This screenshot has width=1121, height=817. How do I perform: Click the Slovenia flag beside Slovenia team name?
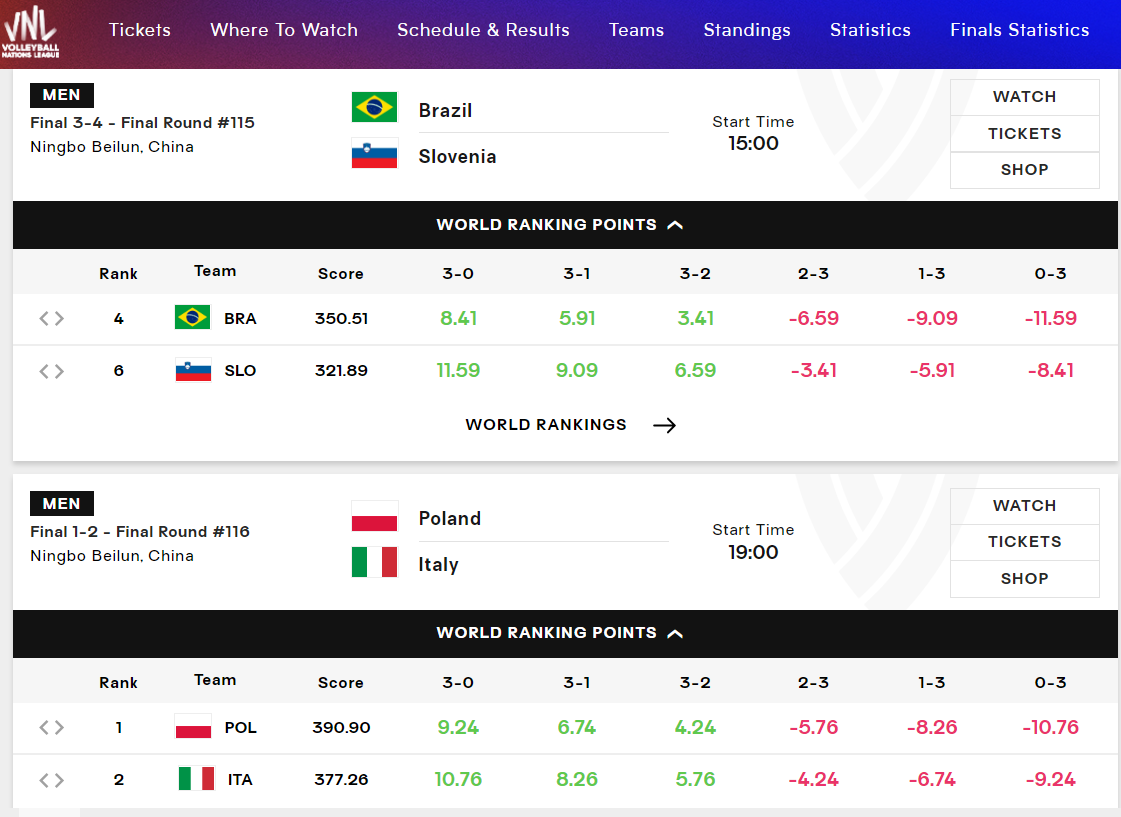pos(374,154)
